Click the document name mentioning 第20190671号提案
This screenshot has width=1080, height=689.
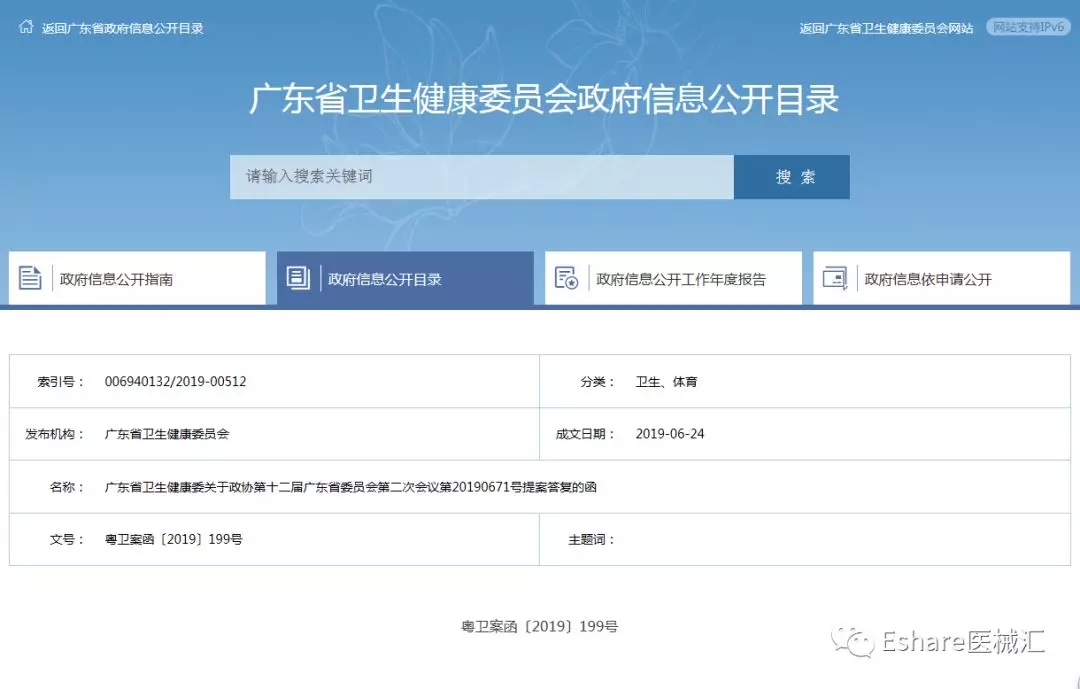(x=350, y=487)
